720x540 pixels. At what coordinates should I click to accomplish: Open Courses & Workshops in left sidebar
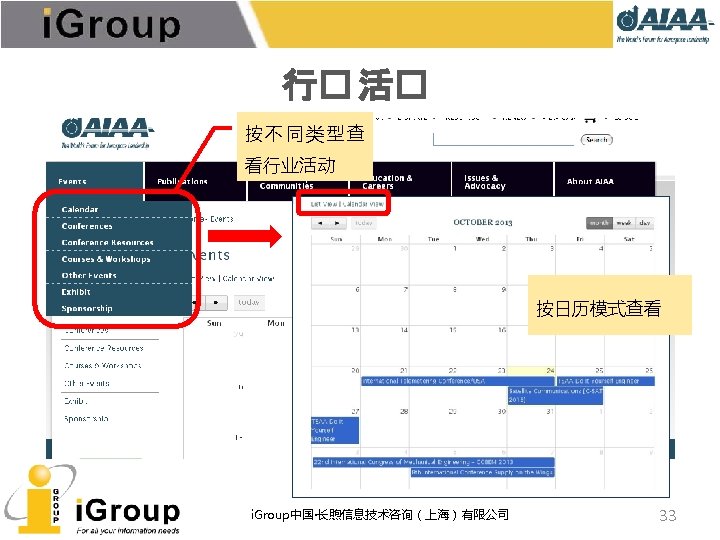click(x=102, y=366)
